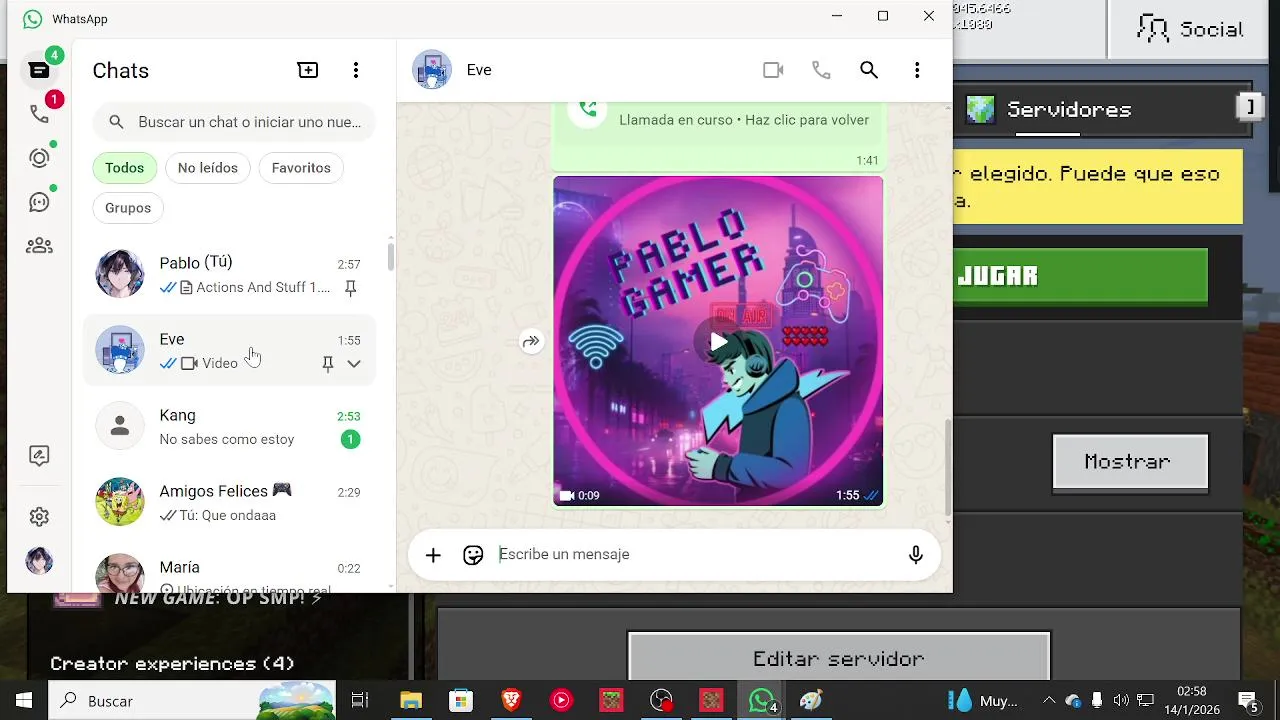Select the Todos filter
This screenshot has height=720, width=1280.
125,168
